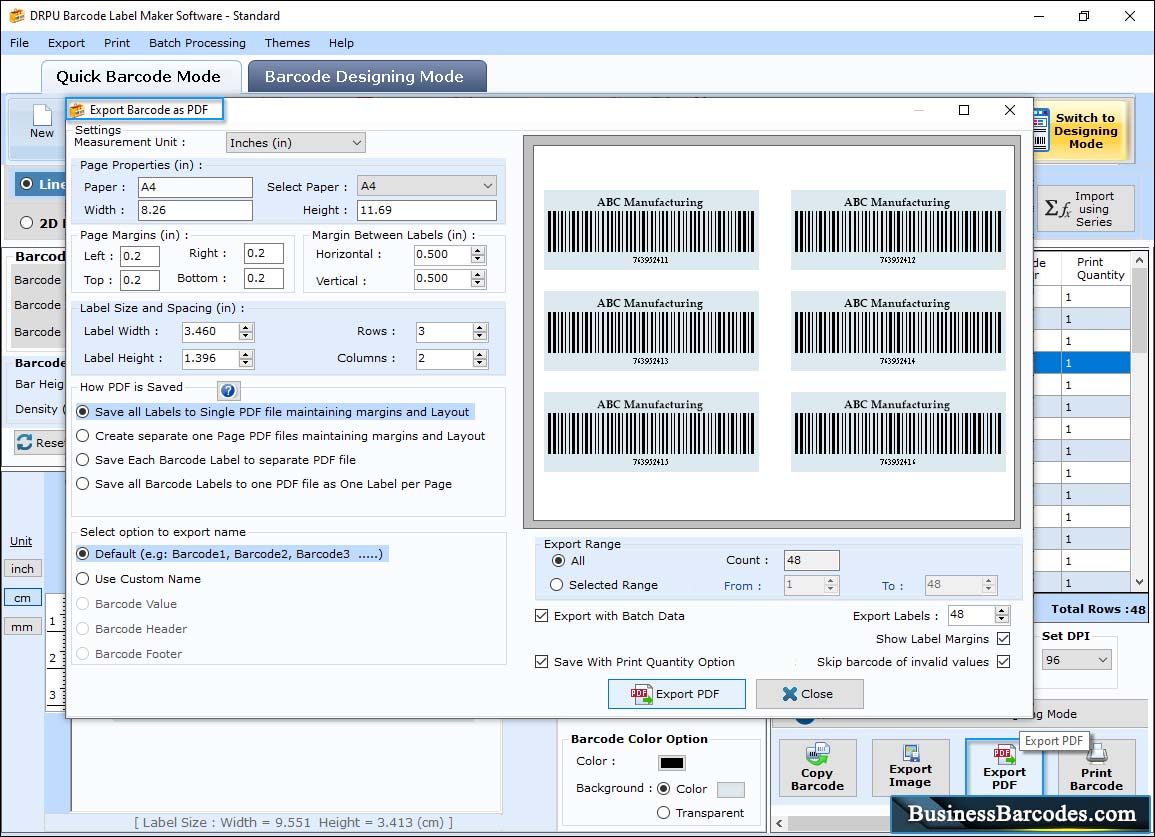The image size is (1155, 837).
Task: Adjust Label Width stepper
Action: point(246,332)
